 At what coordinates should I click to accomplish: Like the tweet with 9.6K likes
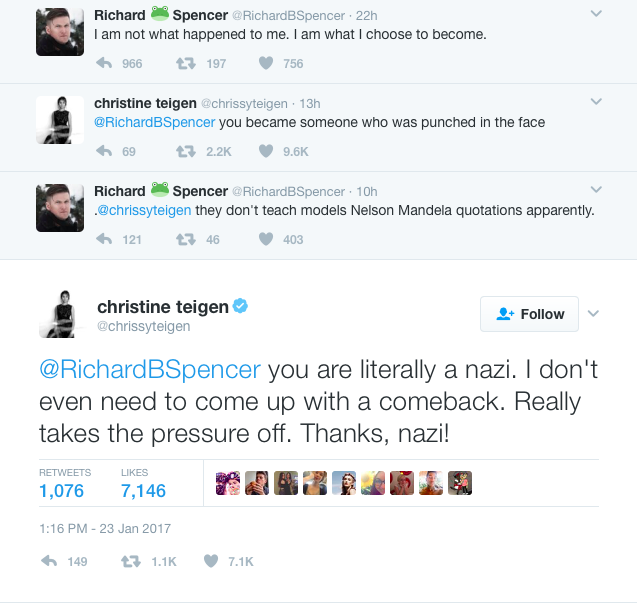click(x=266, y=152)
